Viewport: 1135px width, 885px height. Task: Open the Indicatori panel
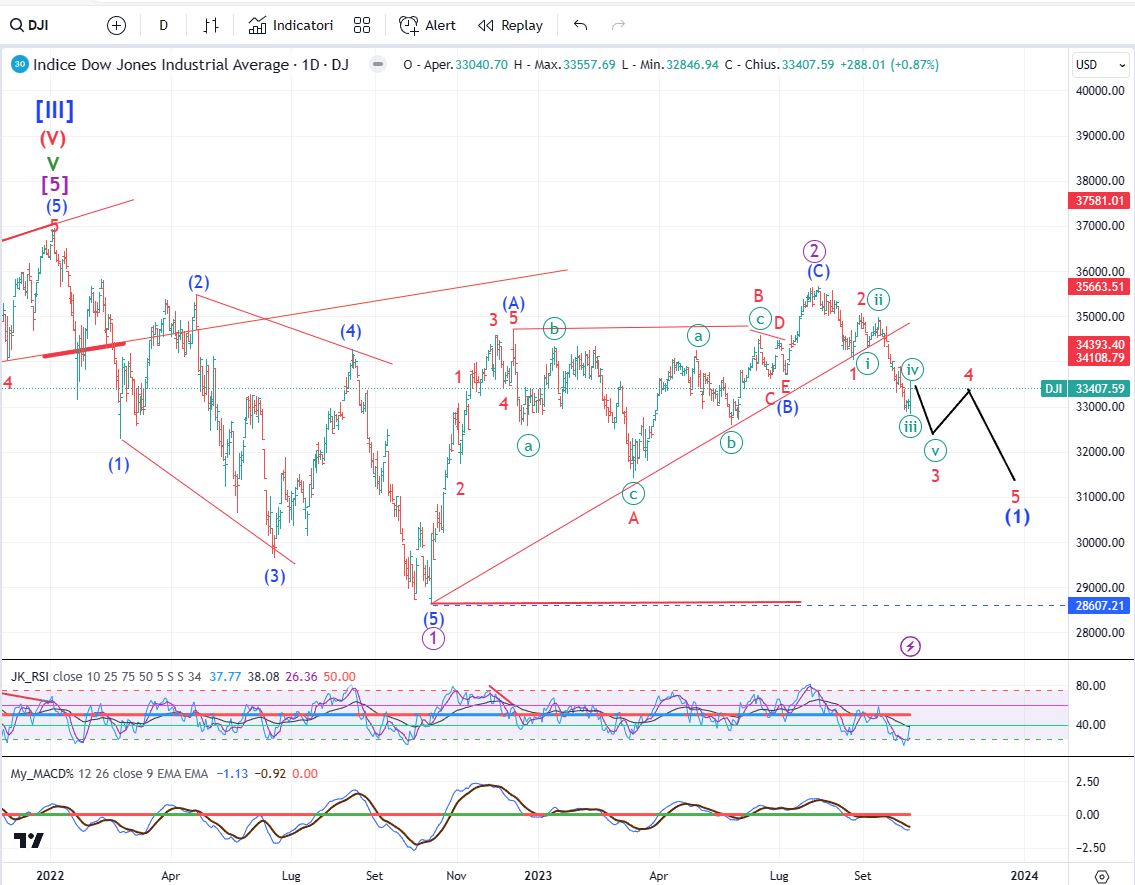291,25
